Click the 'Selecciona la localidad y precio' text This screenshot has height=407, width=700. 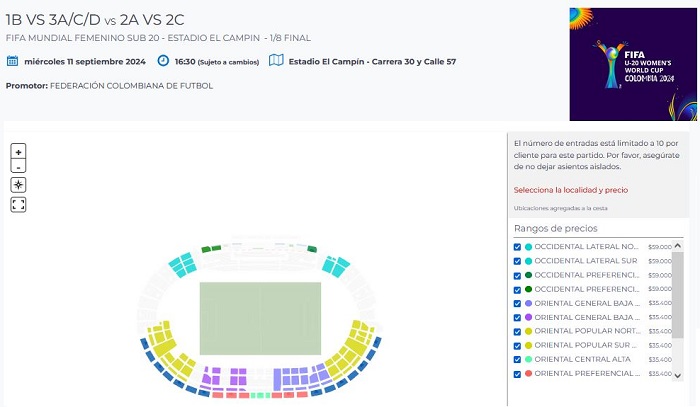coord(570,189)
